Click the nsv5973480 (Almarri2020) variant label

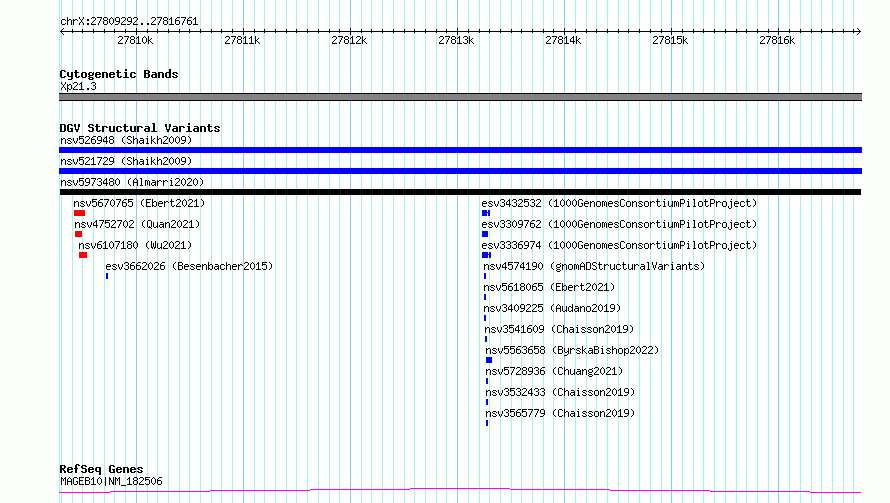[132, 182]
